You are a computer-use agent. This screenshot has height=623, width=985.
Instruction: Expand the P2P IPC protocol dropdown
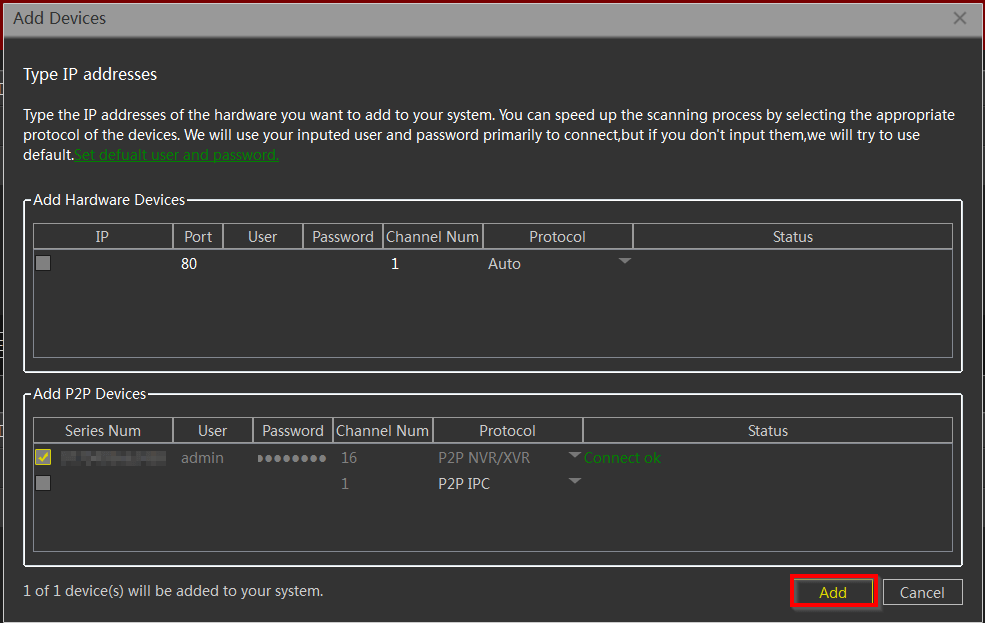[x=574, y=481]
